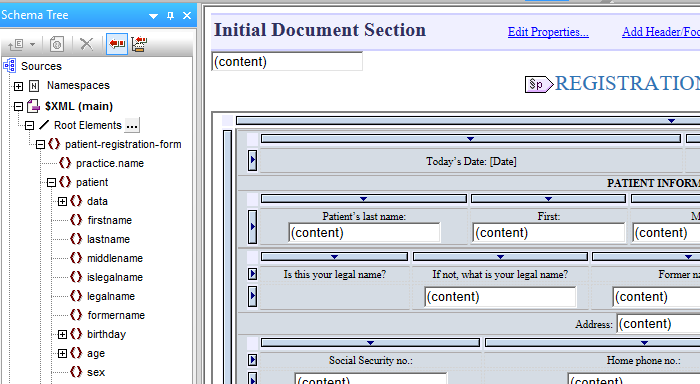Open the add element dropdown arrow
This screenshot has width=700, height=384.
click(32, 44)
